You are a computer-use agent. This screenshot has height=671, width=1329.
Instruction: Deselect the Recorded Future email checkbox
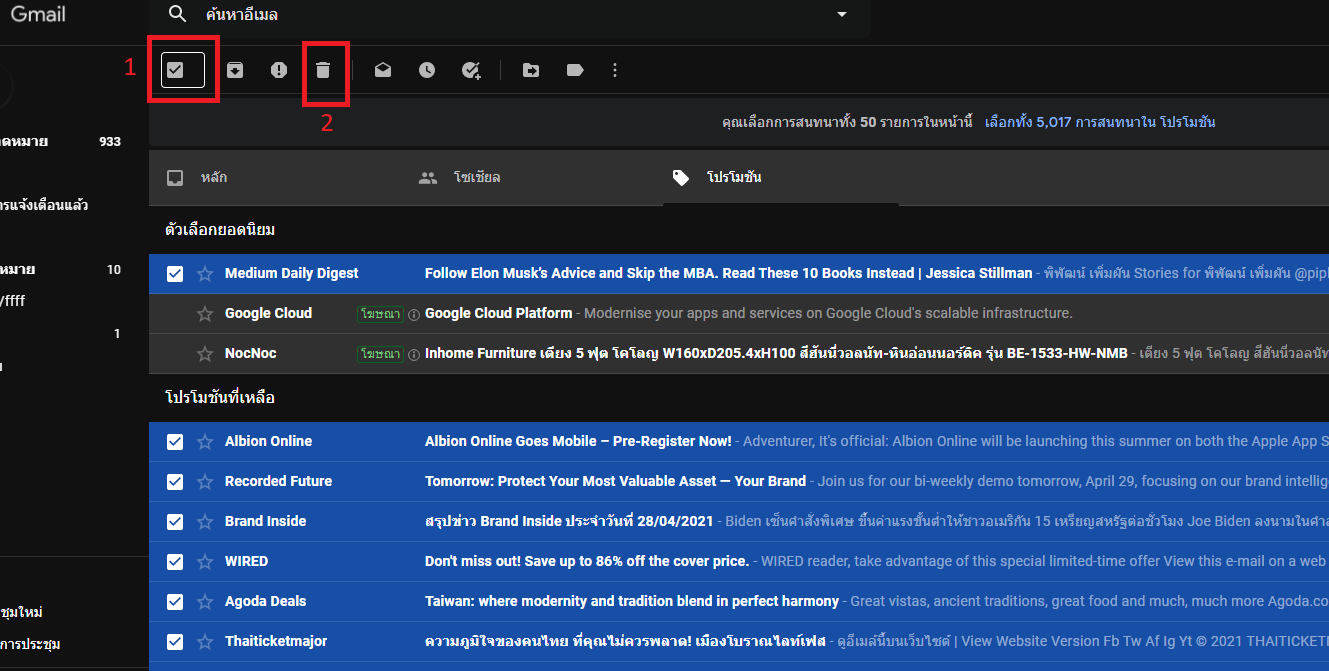click(175, 481)
